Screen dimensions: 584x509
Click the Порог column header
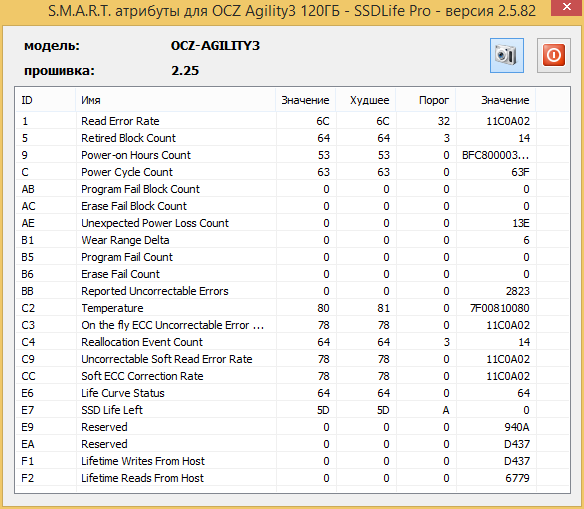(x=426, y=100)
